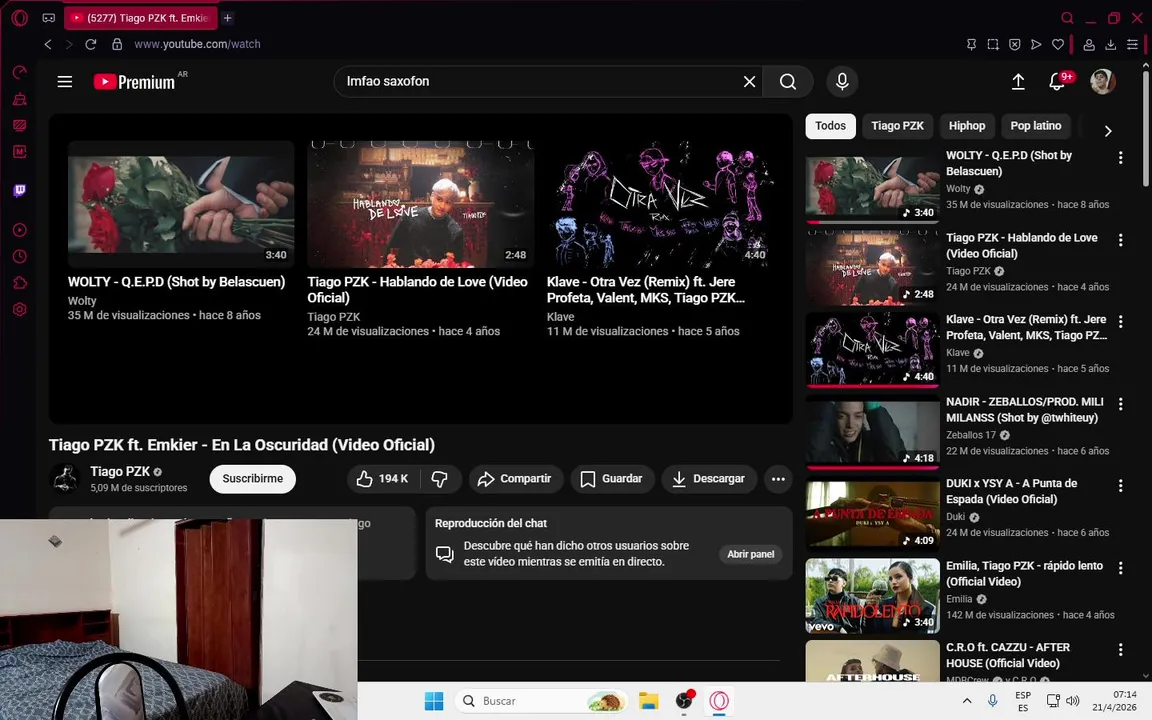Open history clock in Opera sidebar

tap(20, 256)
